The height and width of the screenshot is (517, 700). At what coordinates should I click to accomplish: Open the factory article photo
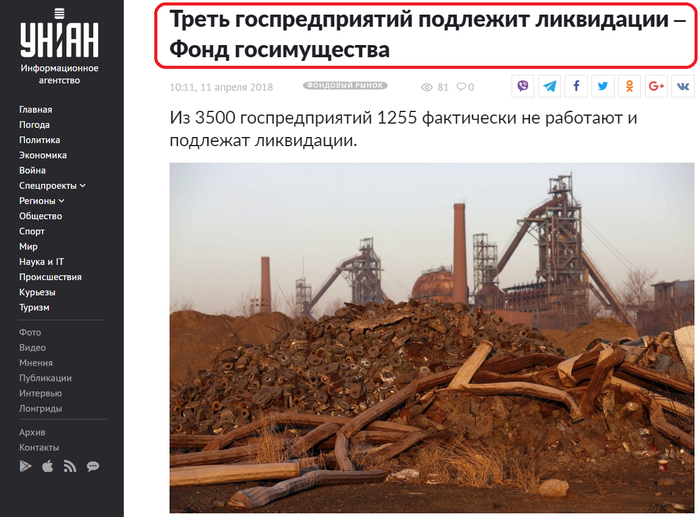(432, 338)
